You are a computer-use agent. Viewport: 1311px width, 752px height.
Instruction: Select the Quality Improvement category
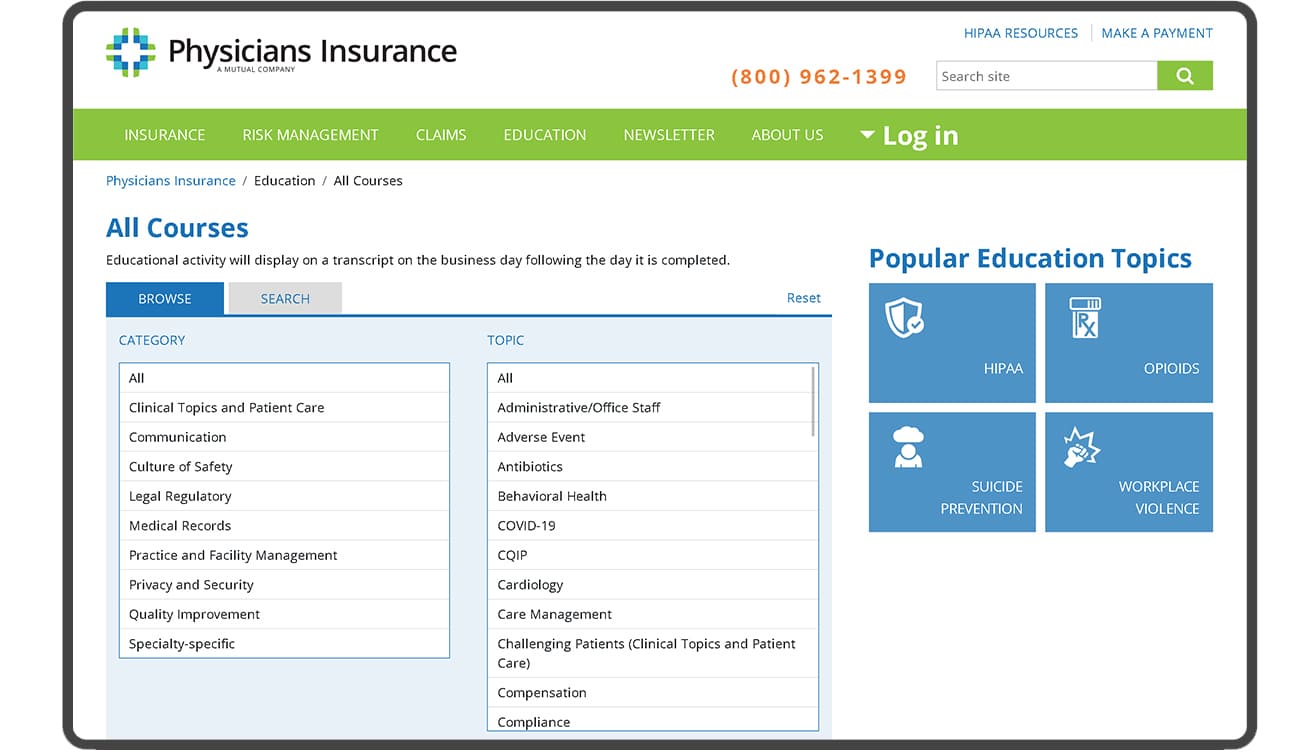[284, 614]
